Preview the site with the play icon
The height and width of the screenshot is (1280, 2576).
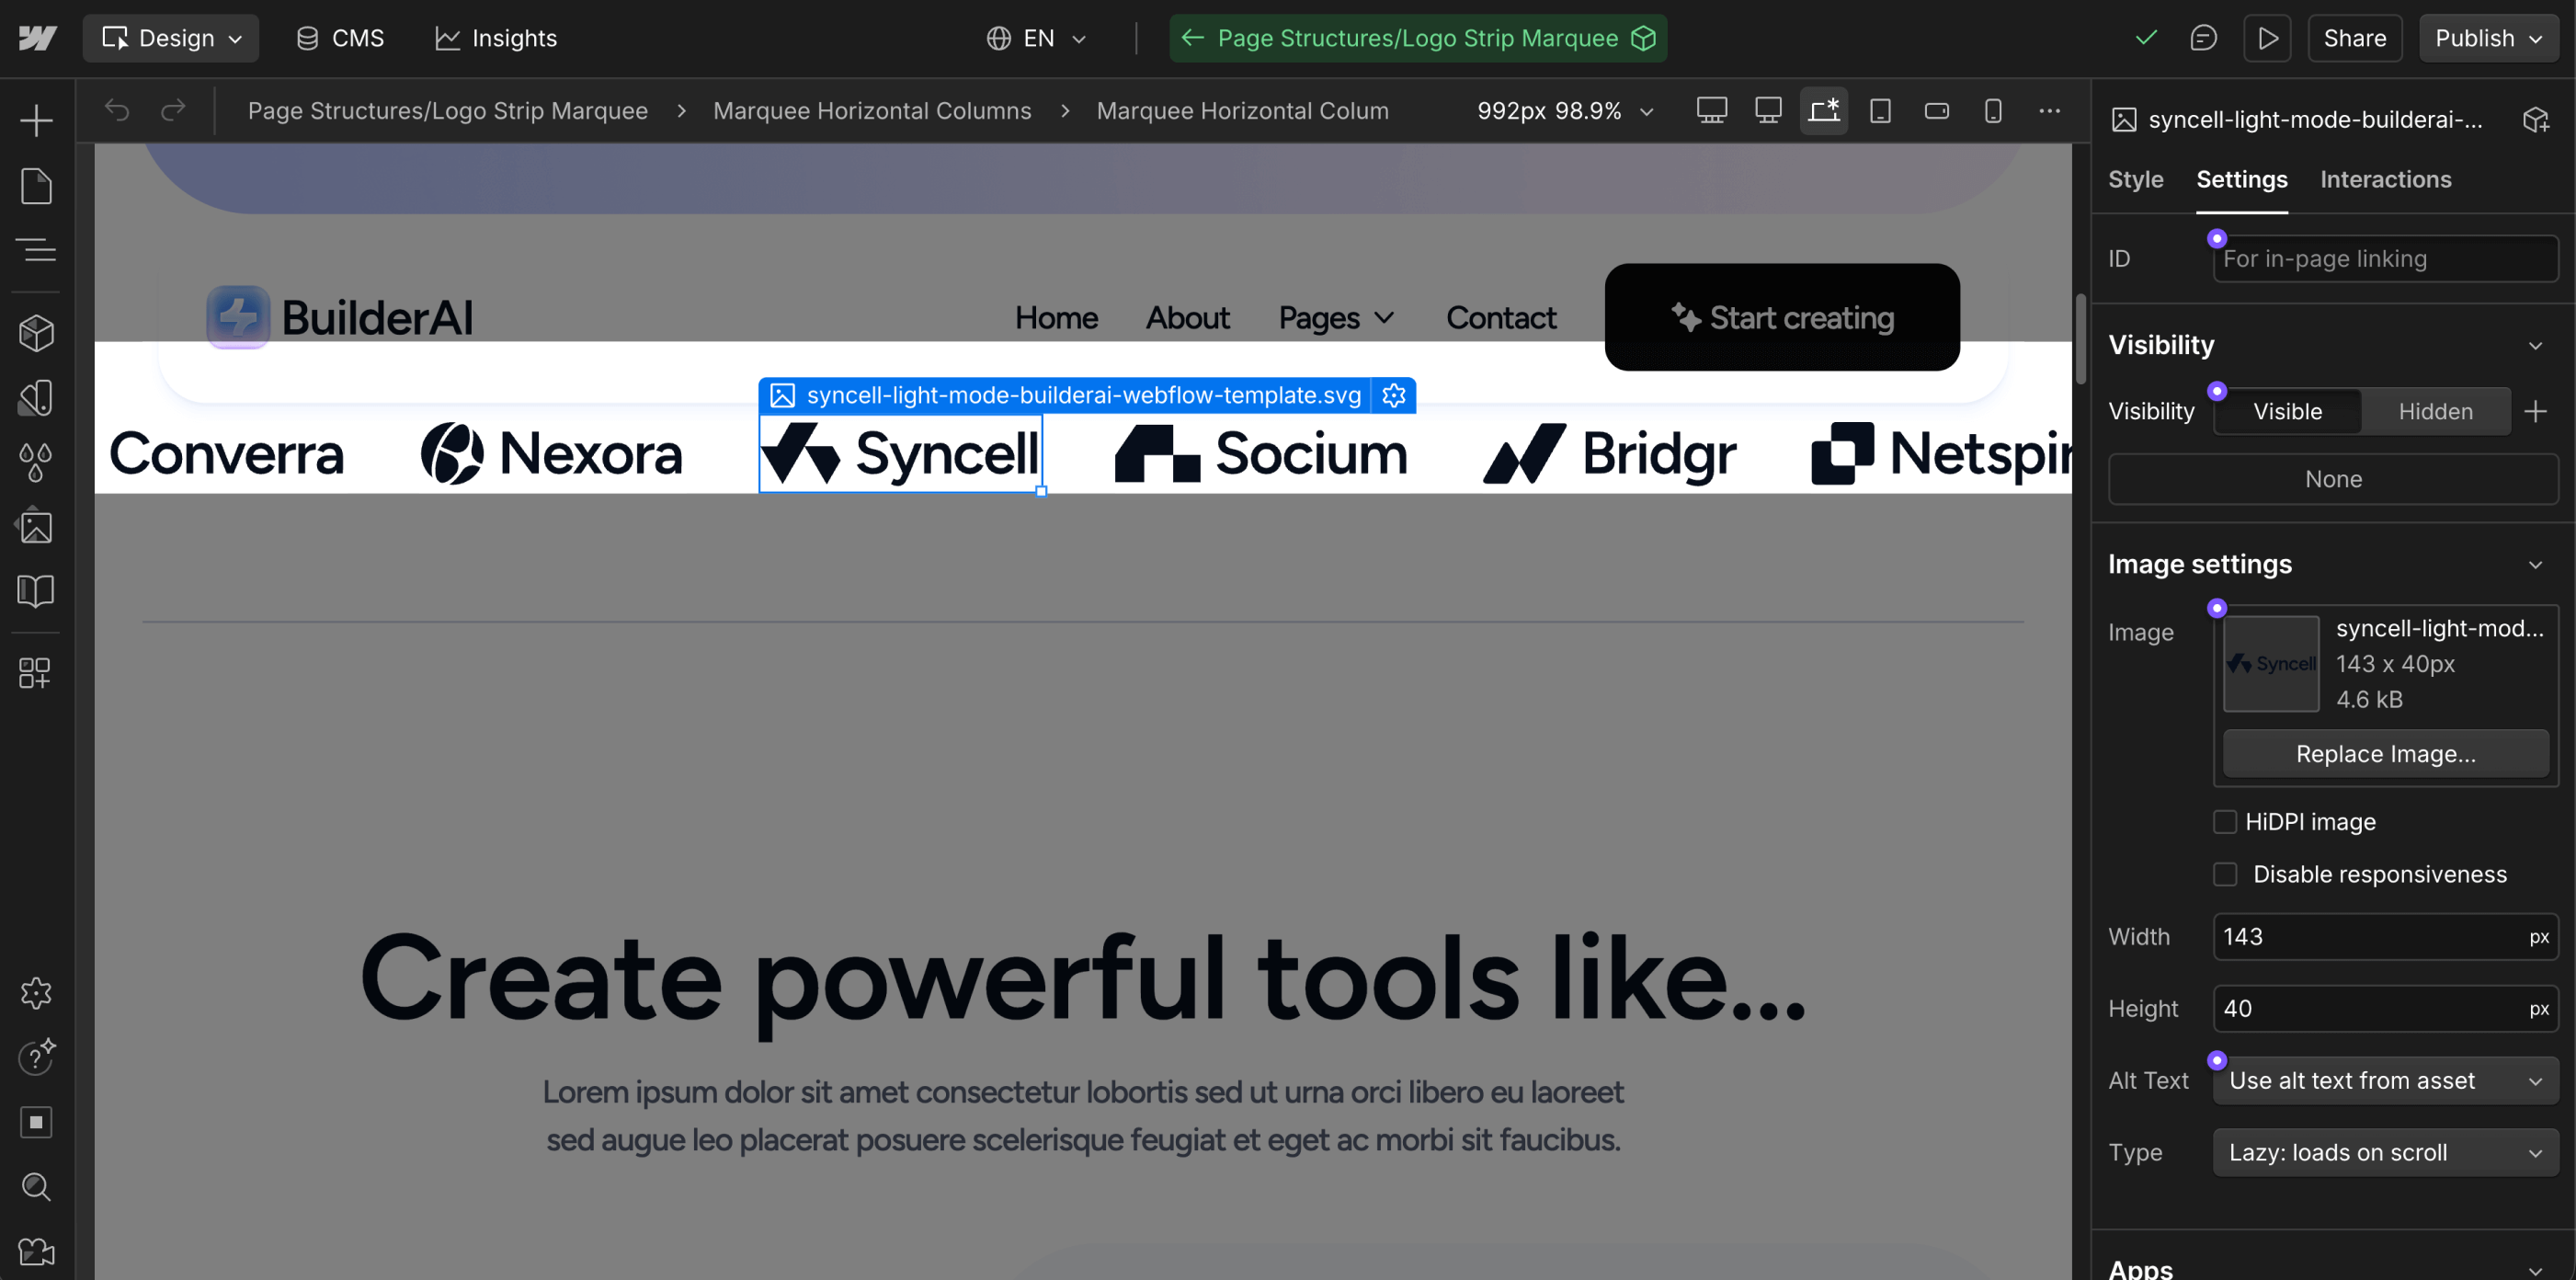2267,38
